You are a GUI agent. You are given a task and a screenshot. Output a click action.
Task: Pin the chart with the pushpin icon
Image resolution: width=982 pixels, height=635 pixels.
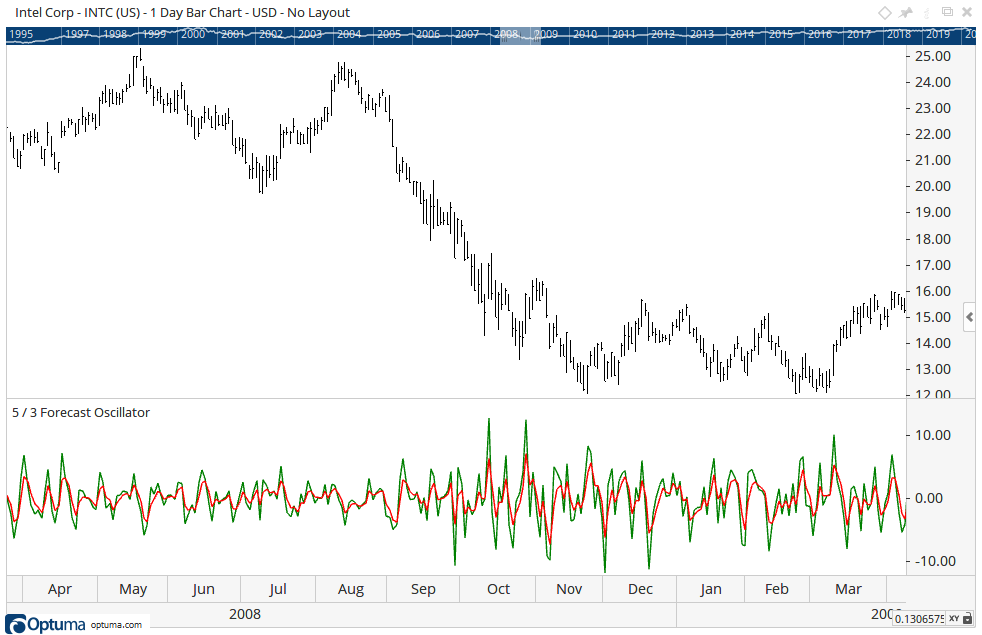[x=906, y=13]
